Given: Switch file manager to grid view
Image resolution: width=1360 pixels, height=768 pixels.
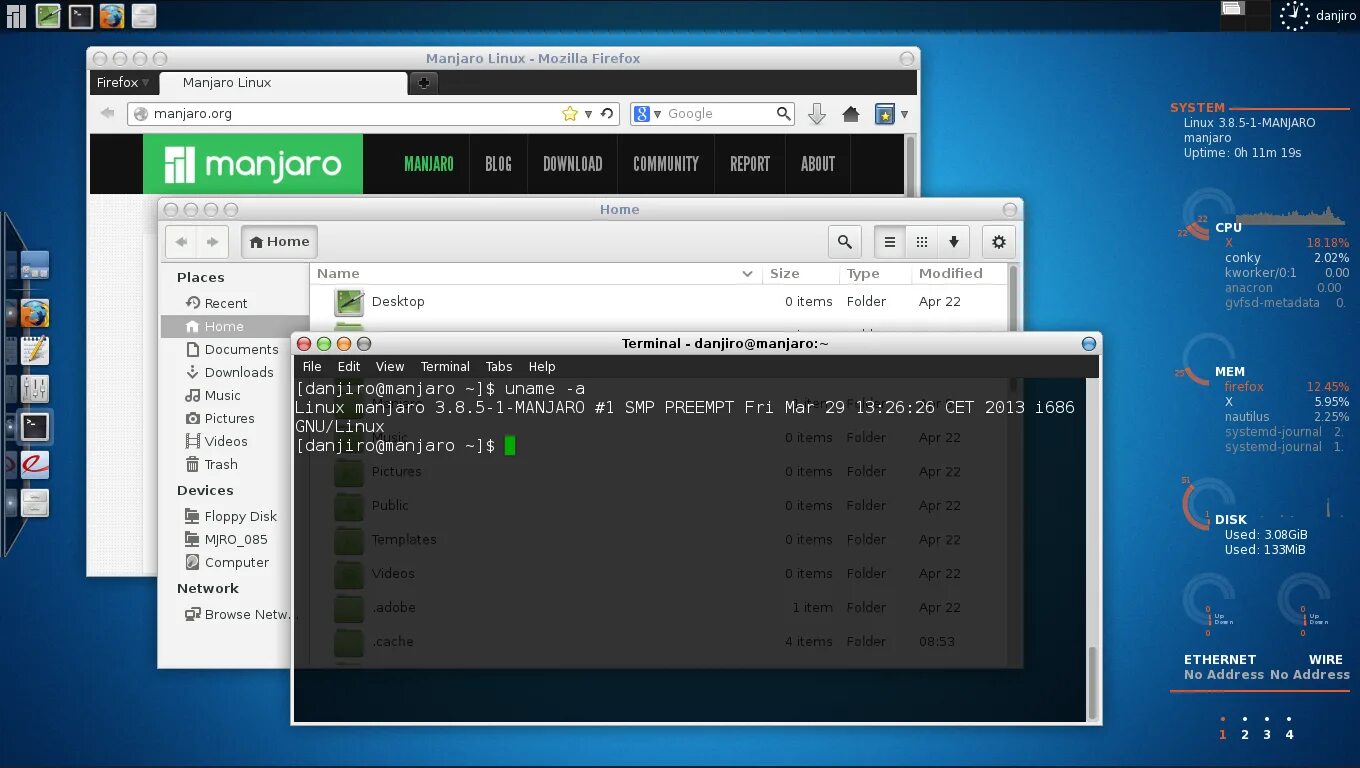Looking at the screenshot, I should pyautogui.click(x=922, y=241).
